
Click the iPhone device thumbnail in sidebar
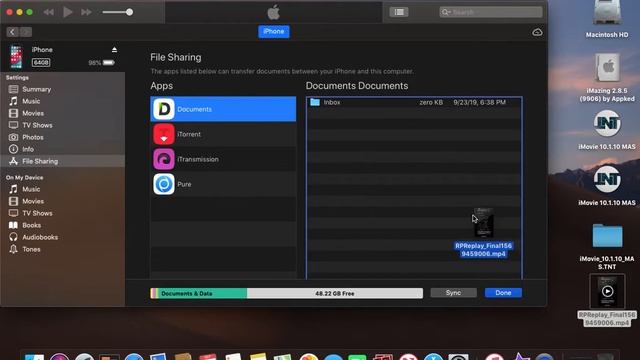coord(16,56)
